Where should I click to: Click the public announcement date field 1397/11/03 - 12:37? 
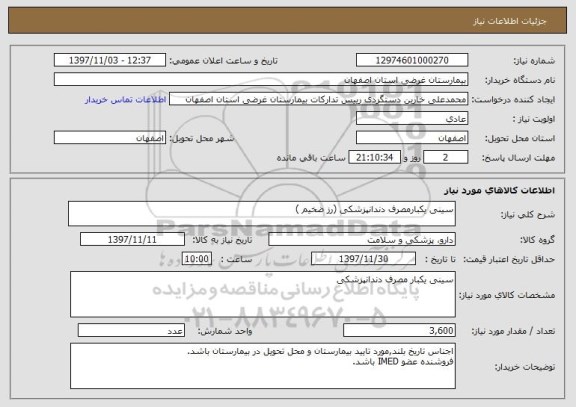point(110,60)
